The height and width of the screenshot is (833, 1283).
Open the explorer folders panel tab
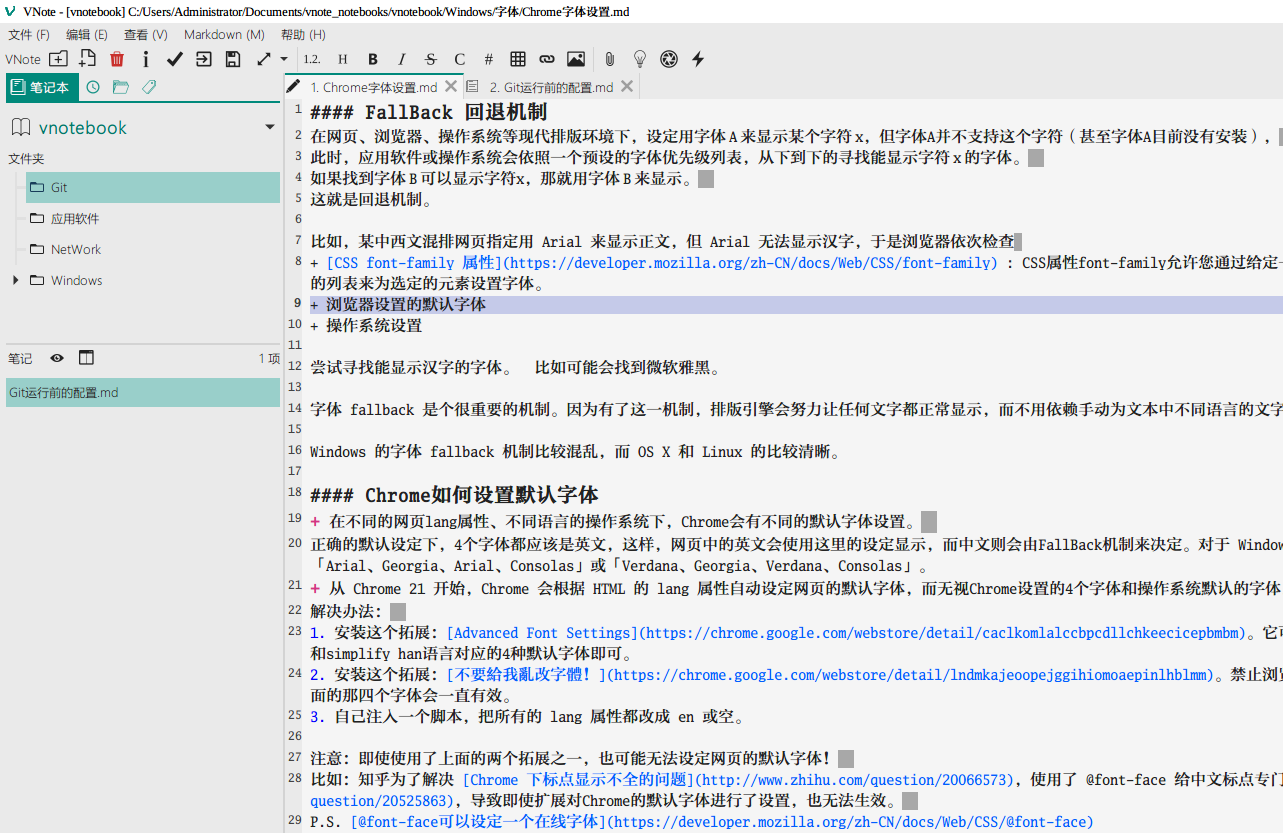tap(121, 87)
